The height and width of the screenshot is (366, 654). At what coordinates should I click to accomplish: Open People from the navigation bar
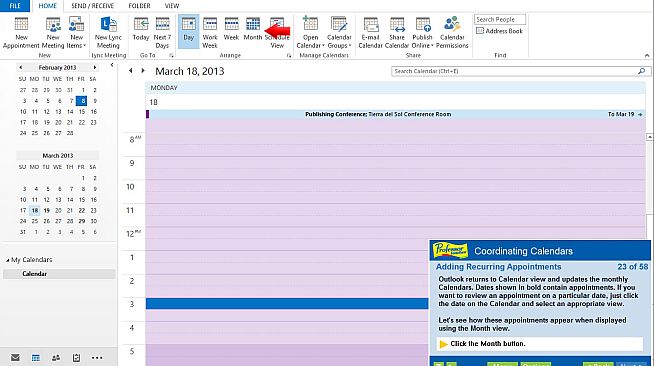click(56, 358)
